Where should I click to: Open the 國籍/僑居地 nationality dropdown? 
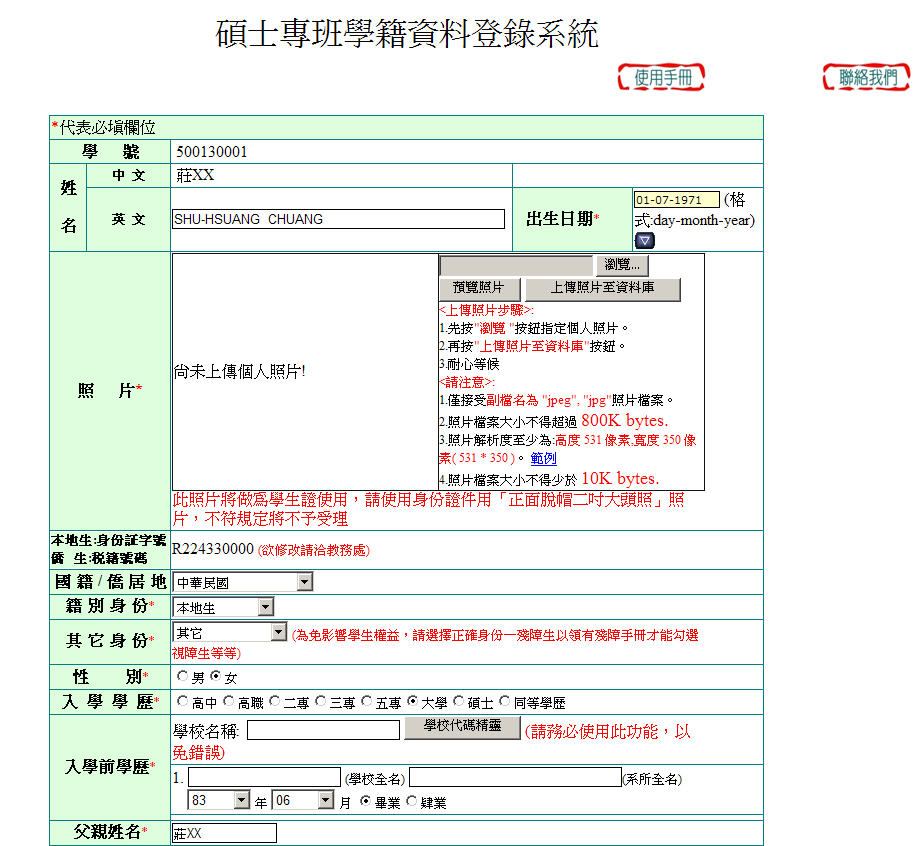click(242, 582)
